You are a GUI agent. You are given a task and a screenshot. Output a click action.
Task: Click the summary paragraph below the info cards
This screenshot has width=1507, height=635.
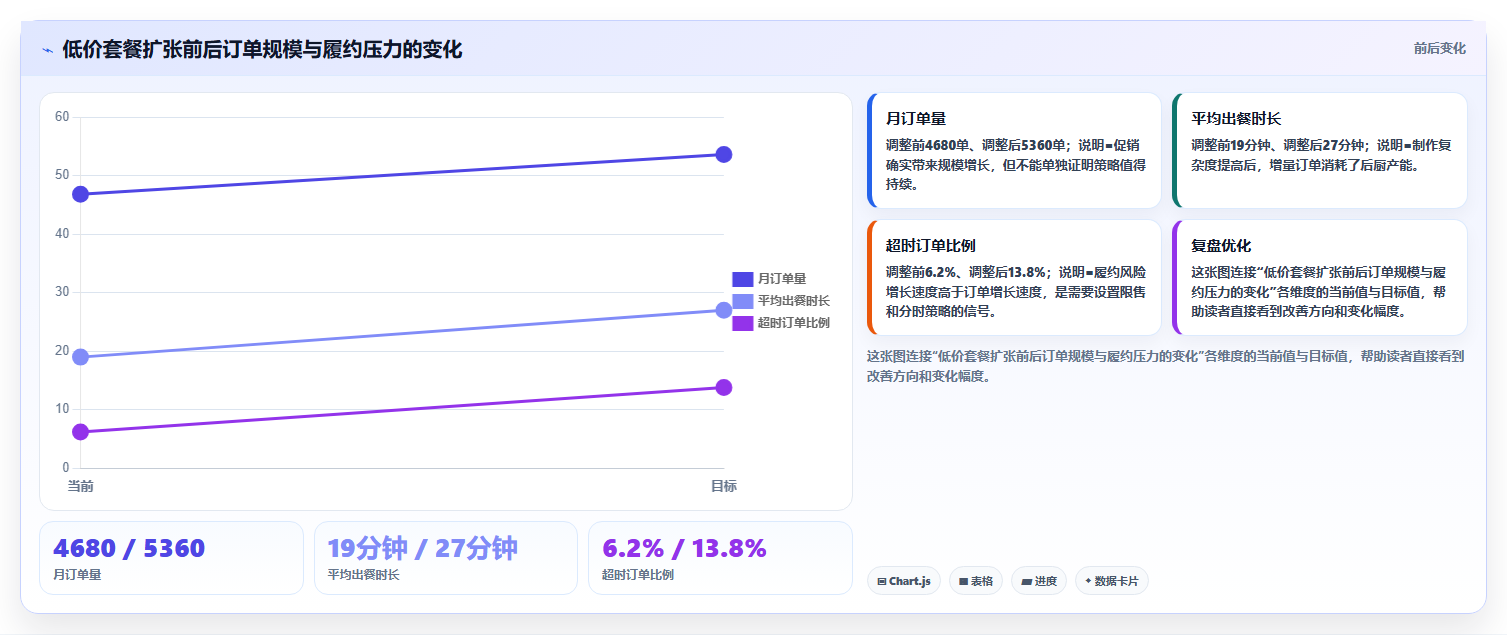tap(1166, 366)
